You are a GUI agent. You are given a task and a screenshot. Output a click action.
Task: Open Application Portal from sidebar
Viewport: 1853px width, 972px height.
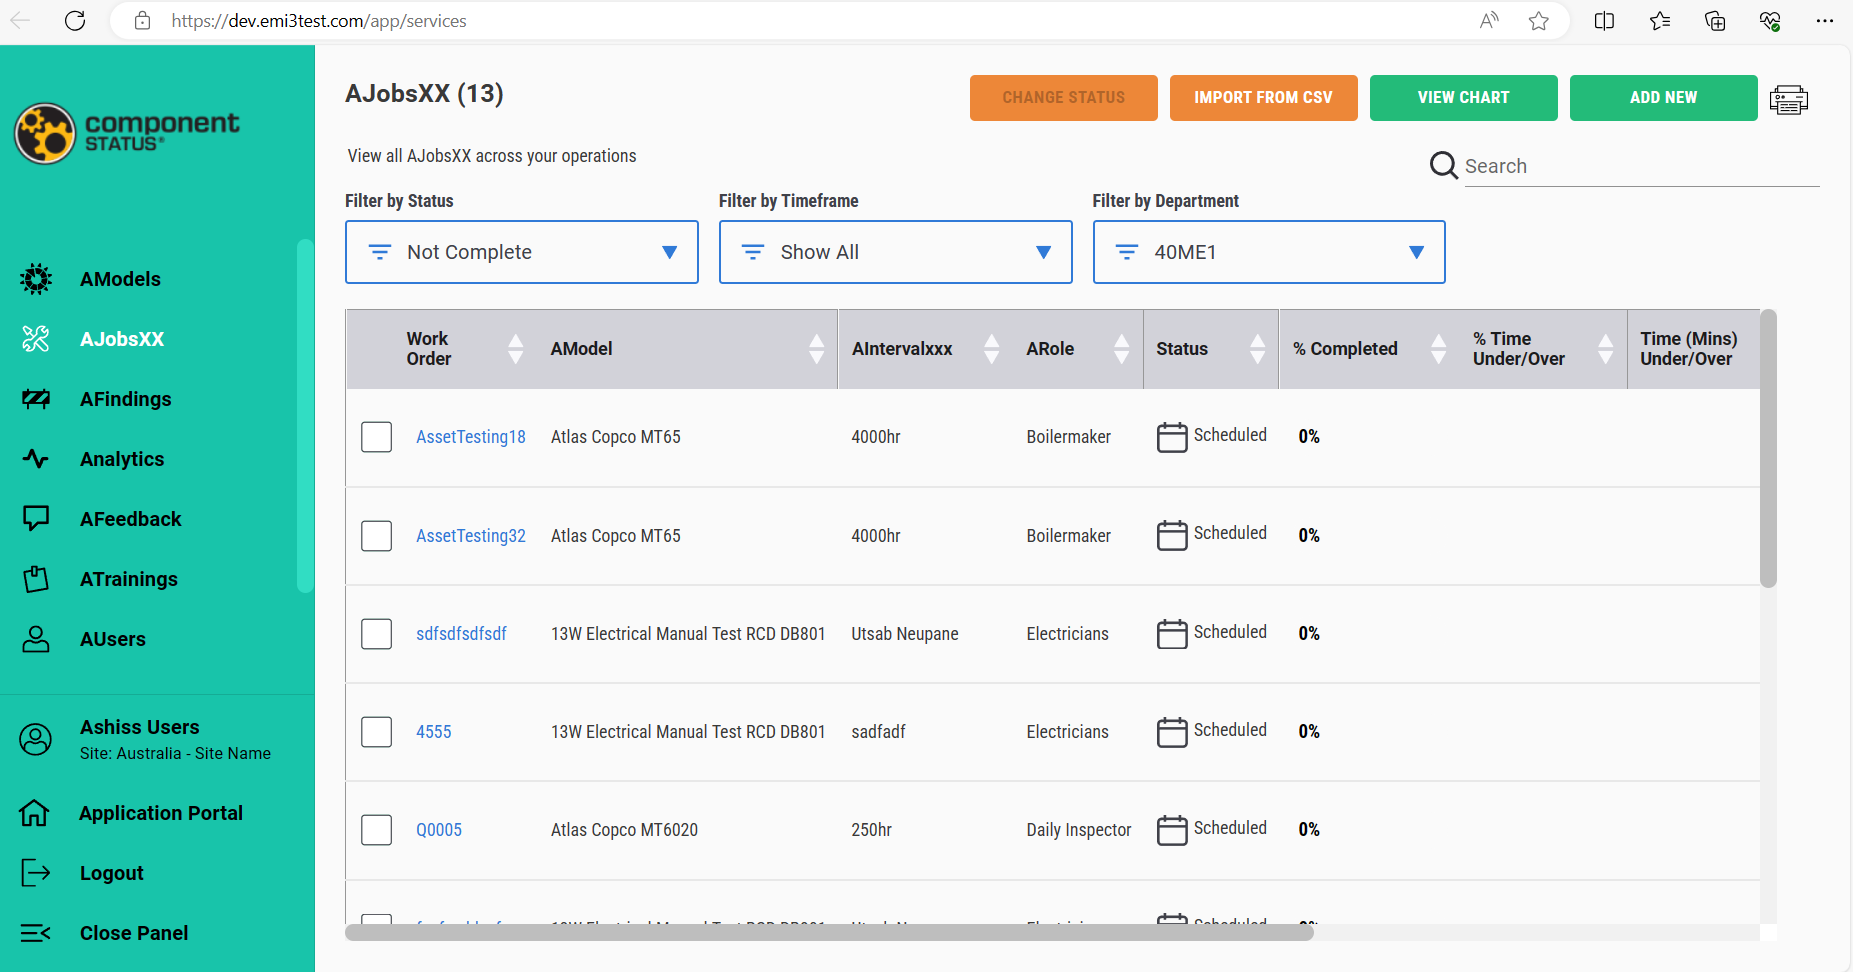pos(160,813)
